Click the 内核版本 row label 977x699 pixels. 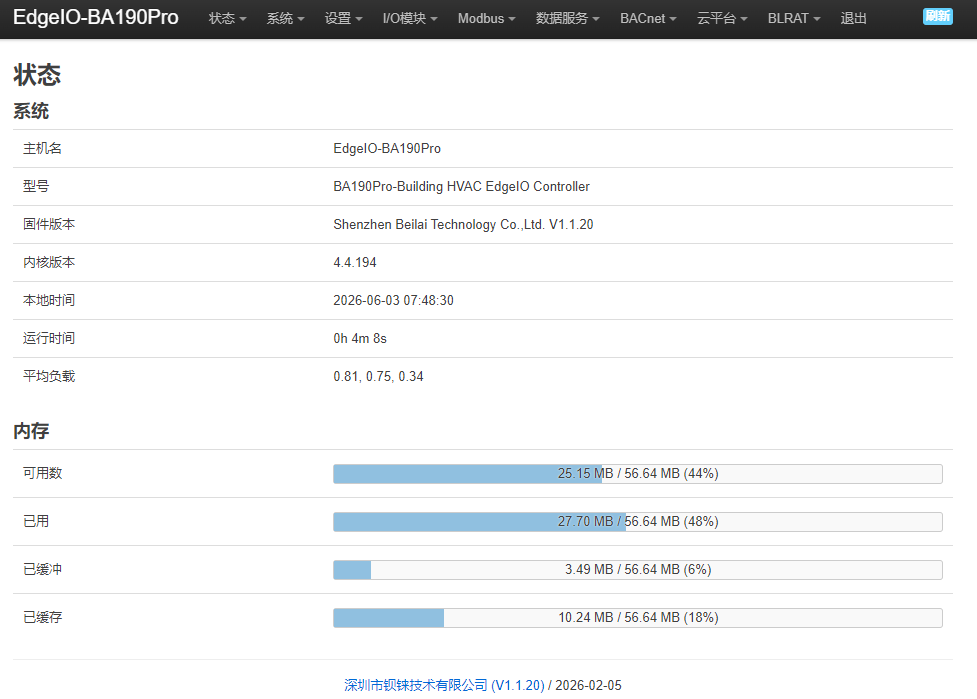click(x=49, y=262)
